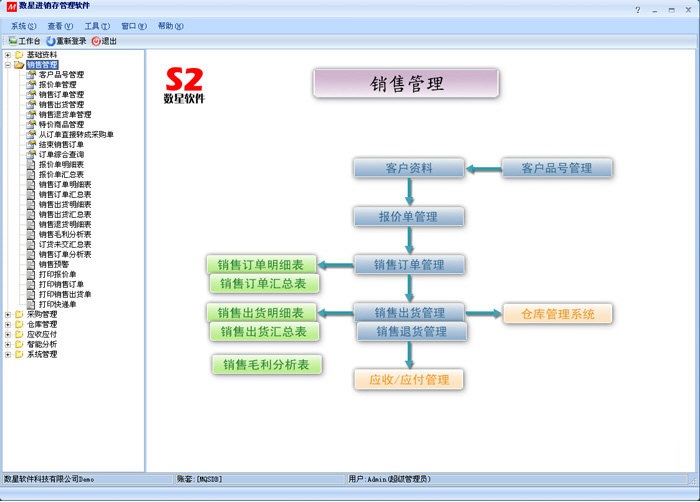This screenshot has height=502, width=700.
Task: Open the 工具 menu
Action: [x=97, y=26]
